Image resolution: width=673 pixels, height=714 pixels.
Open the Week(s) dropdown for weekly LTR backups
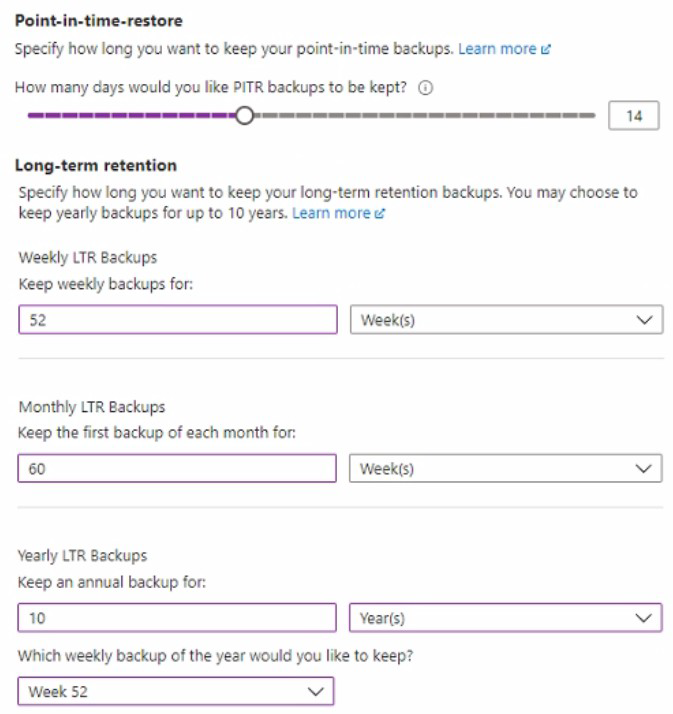pyautogui.click(x=505, y=320)
